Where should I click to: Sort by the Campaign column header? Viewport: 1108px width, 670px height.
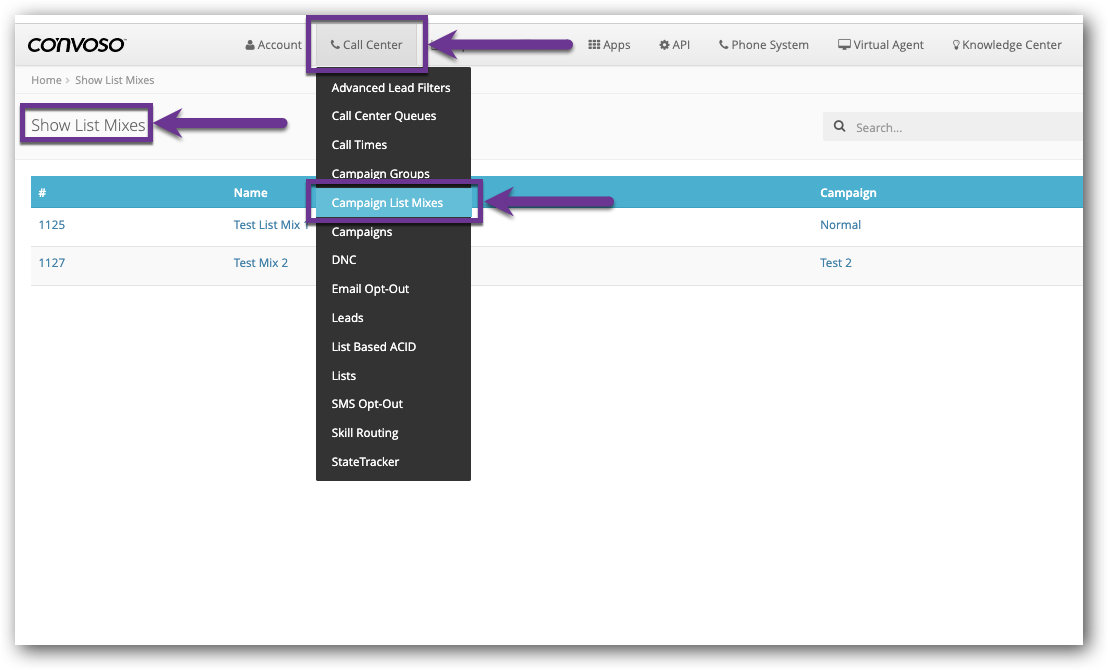[848, 193]
